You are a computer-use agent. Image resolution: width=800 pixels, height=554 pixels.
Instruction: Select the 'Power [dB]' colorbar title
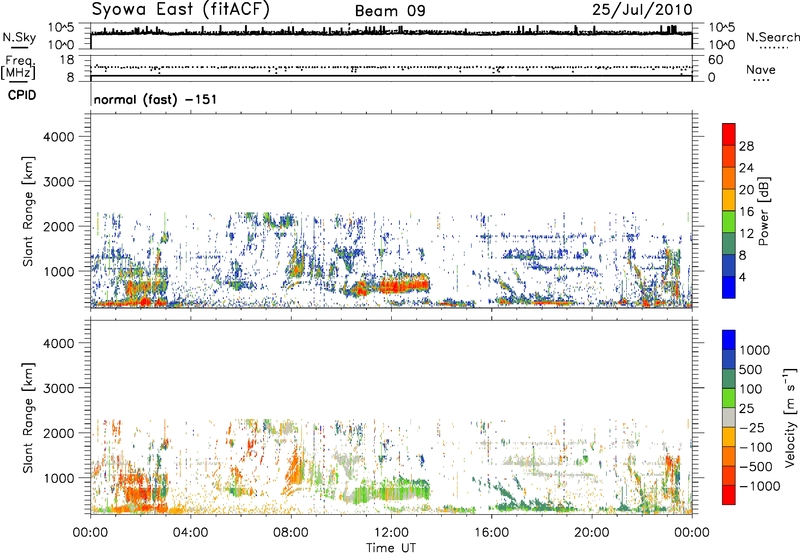[x=763, y=211]
